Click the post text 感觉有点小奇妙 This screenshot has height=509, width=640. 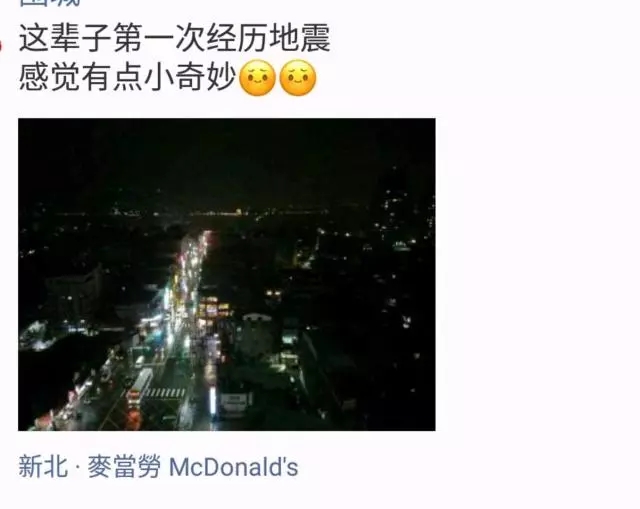(x=128, y=78)
